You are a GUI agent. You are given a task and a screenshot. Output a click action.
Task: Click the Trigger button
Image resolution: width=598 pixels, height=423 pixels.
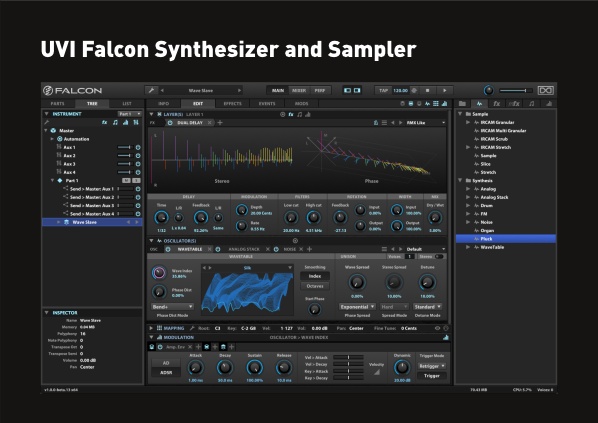coord(432,376)
